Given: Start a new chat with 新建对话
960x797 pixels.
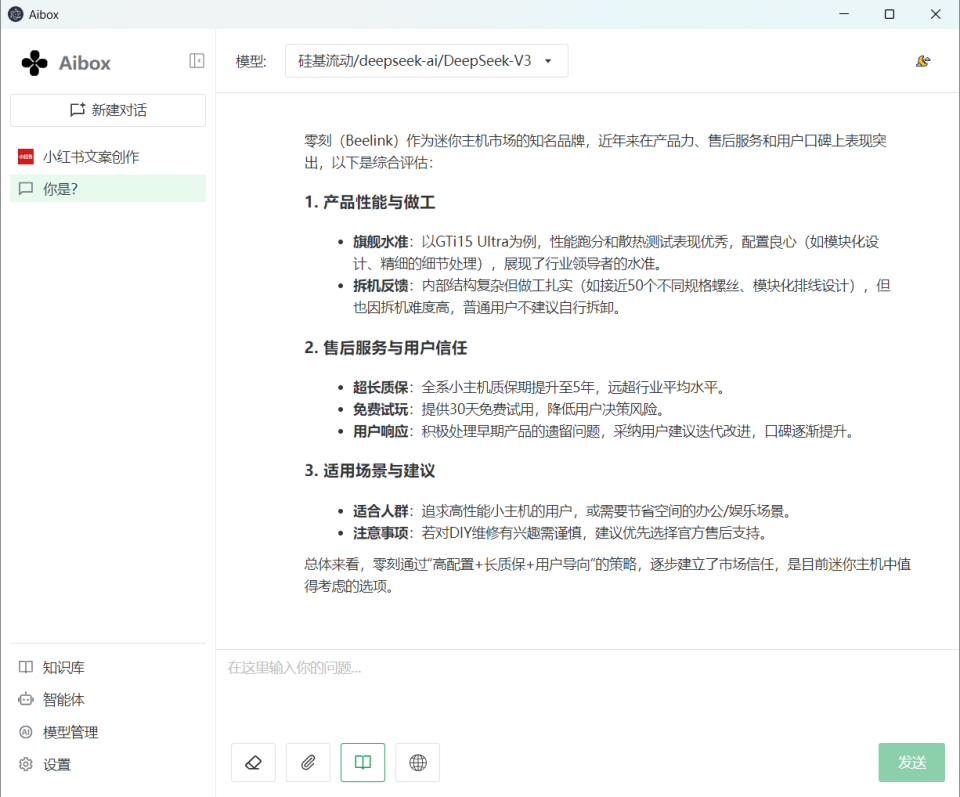Looking at the screenshot, I should click(x=108, y=110).
